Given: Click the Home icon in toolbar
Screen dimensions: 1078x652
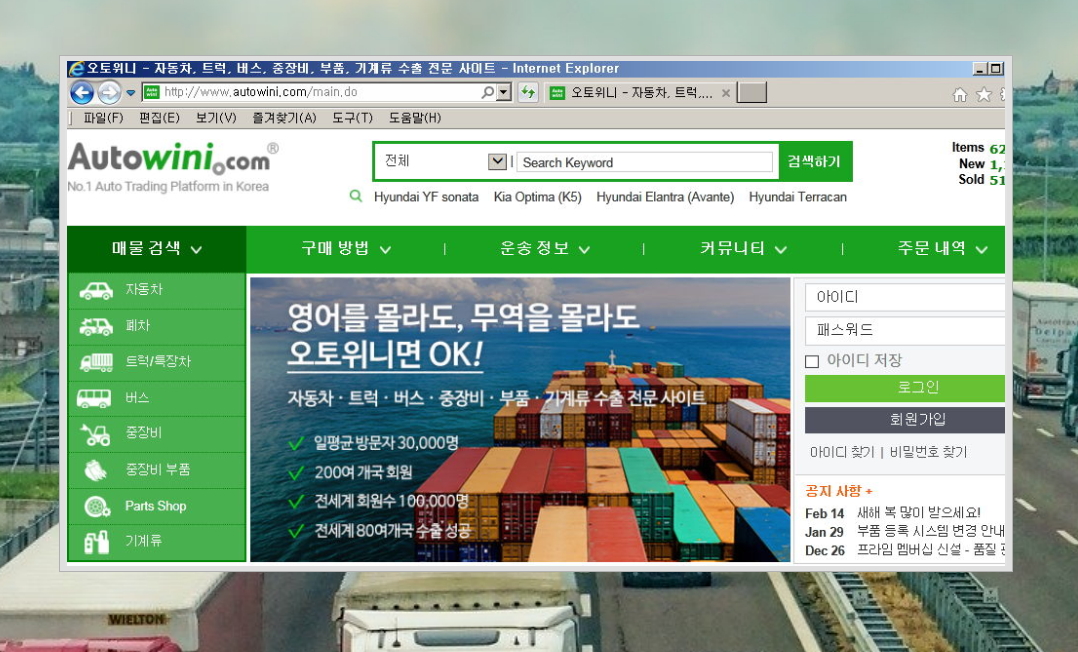Looking at the screenshot, I should click(960, 95).
